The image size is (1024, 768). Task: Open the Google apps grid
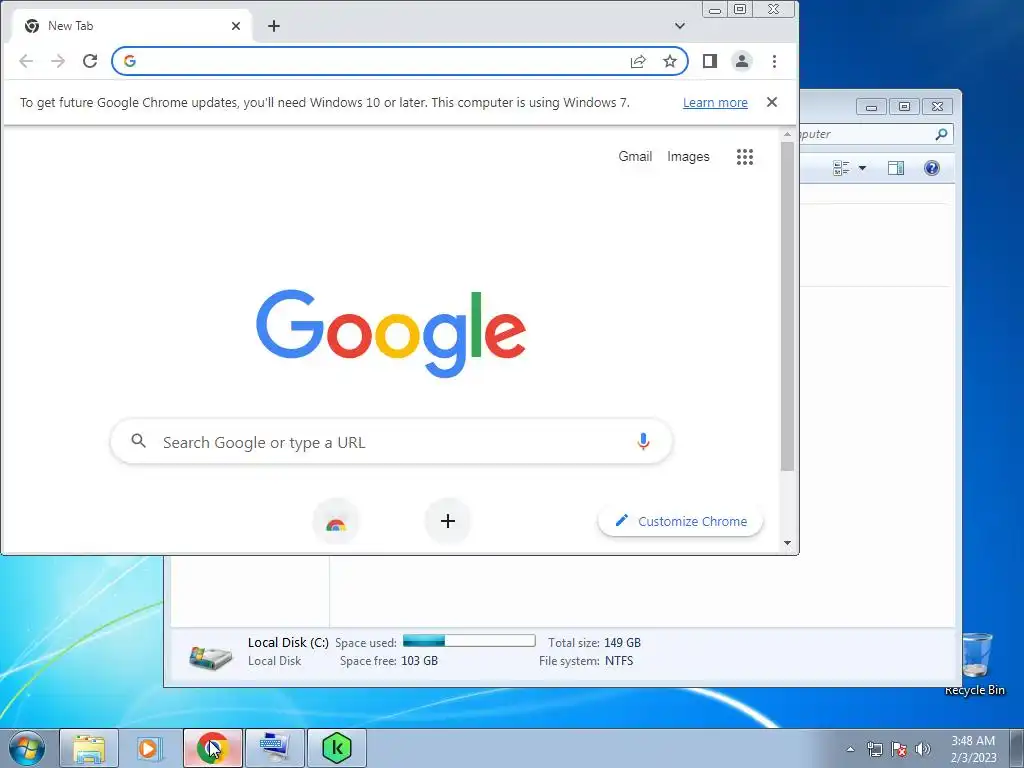(x=745, y=157)
